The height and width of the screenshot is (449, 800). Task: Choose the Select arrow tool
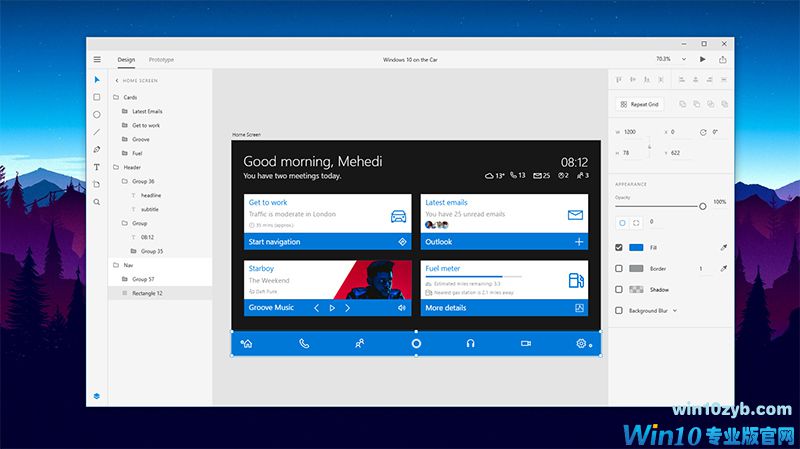point(97,80)
